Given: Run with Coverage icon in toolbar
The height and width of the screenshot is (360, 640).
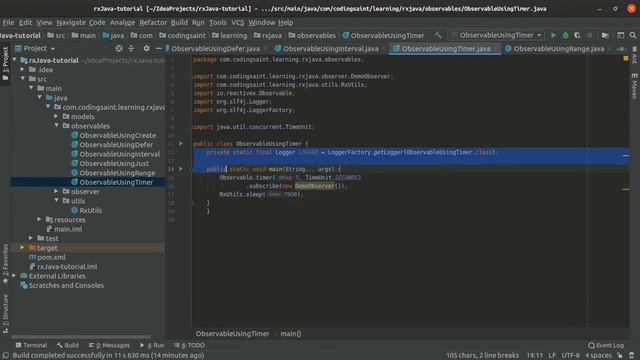Looking at the screenshot, I should click(x=577, y=36).
